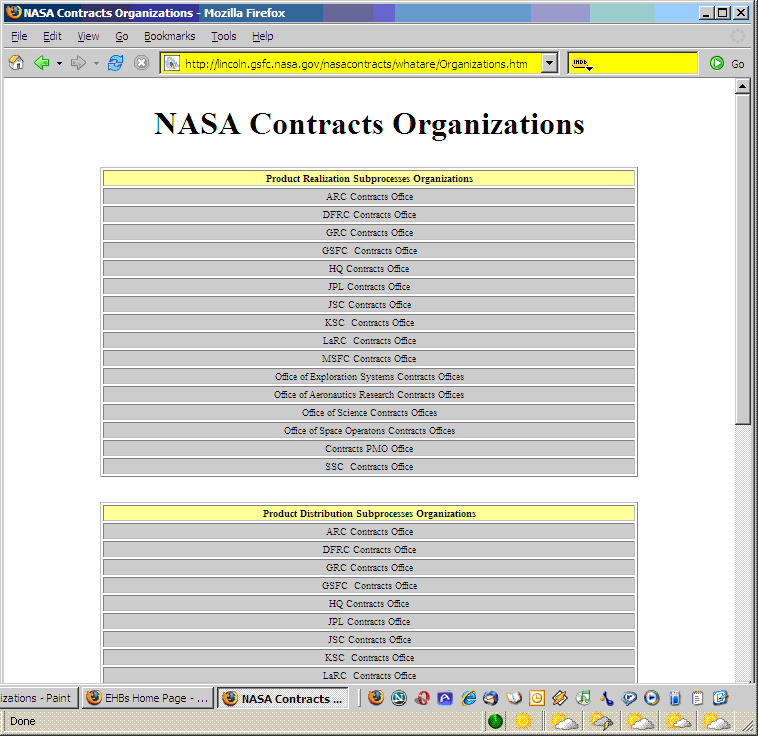Click KSC Contracts Office under Product Distribution
The height and width of the screenshot is (736, 758).
[x=369, y=657]
